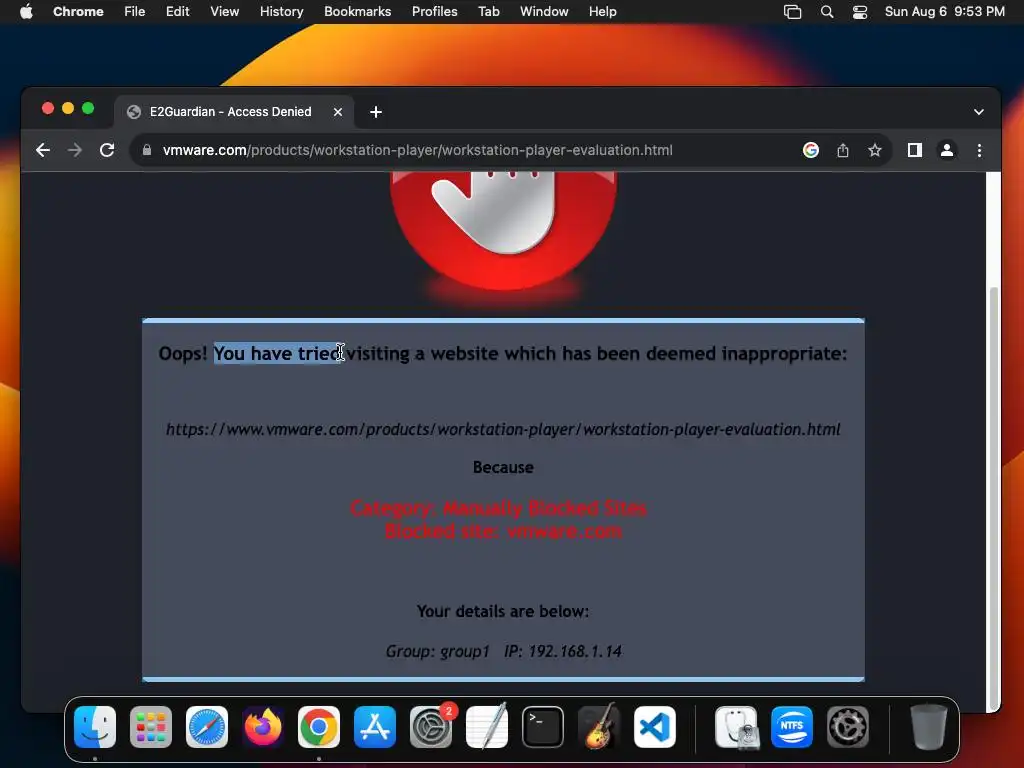Open the Apple menu
The width and height of the screenshot is (1024, 768).
26,12
